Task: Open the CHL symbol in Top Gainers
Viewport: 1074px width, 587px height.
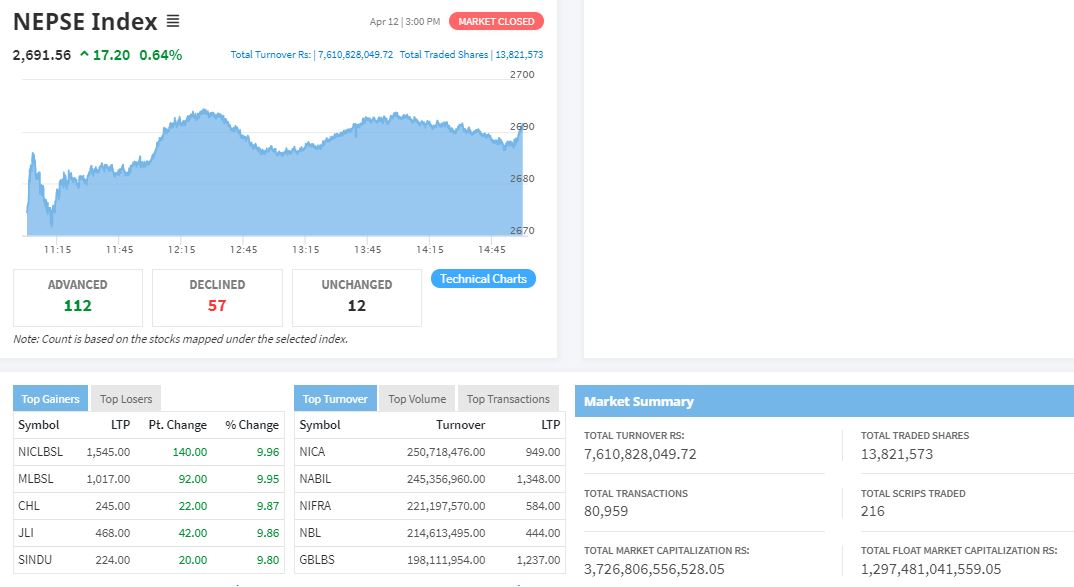Action: click(x=29, y=505)
